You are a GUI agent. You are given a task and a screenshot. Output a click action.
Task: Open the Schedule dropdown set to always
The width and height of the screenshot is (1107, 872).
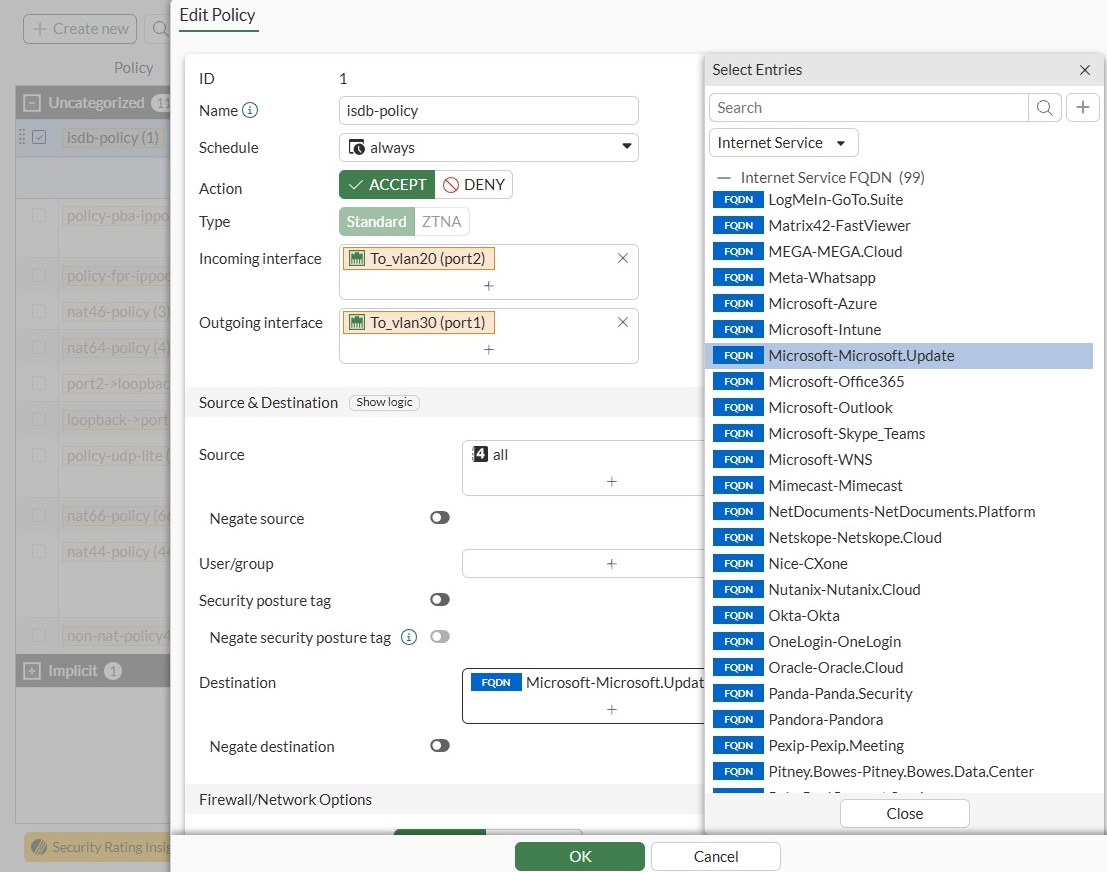point(488,147)
